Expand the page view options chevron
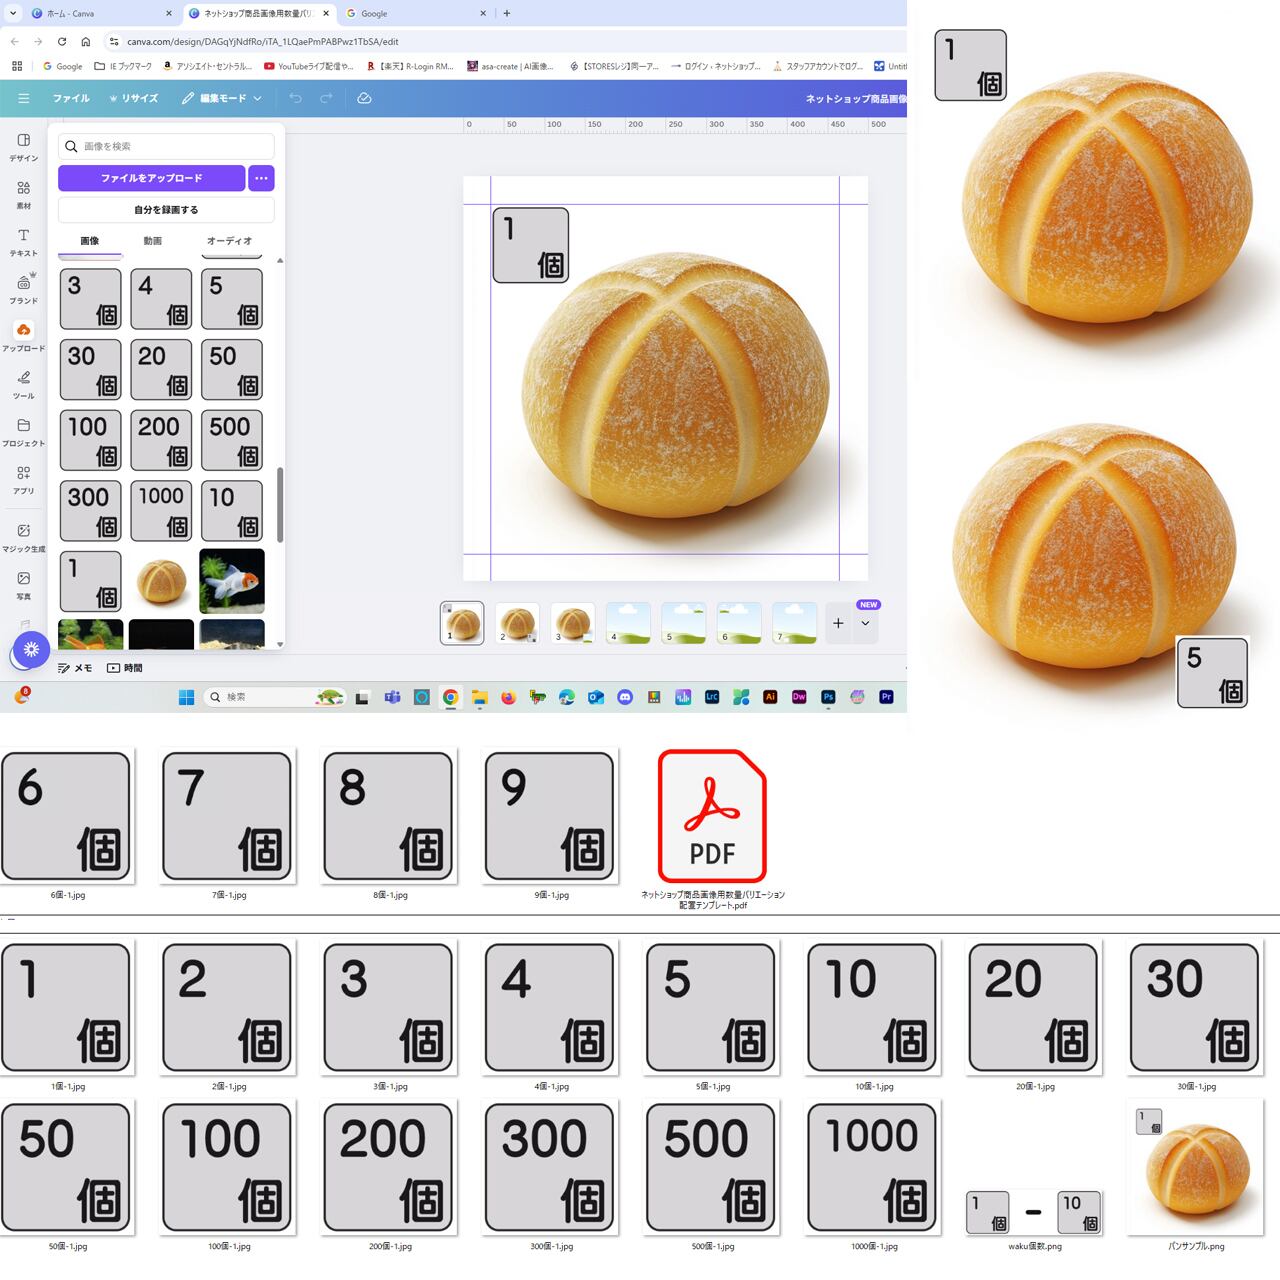 point(865,623)
